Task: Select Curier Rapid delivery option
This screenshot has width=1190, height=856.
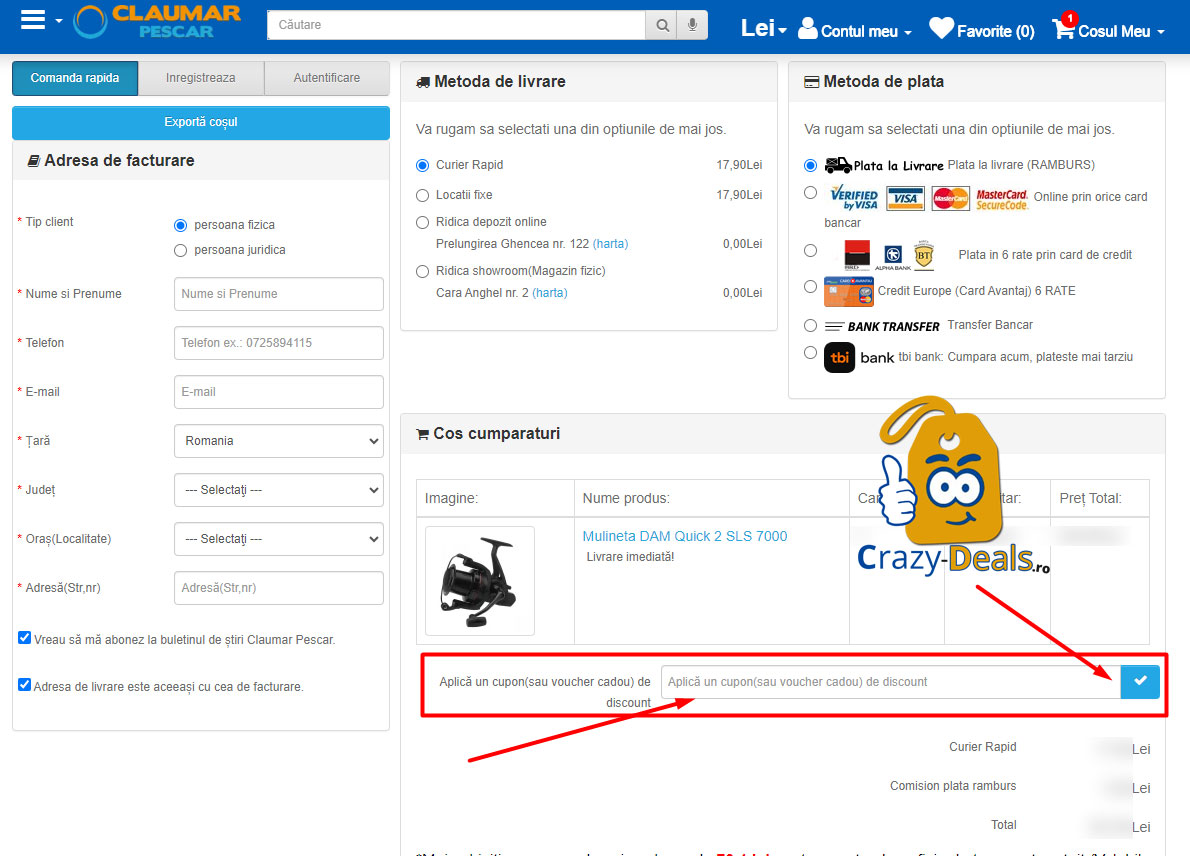Action: (423, 165)
